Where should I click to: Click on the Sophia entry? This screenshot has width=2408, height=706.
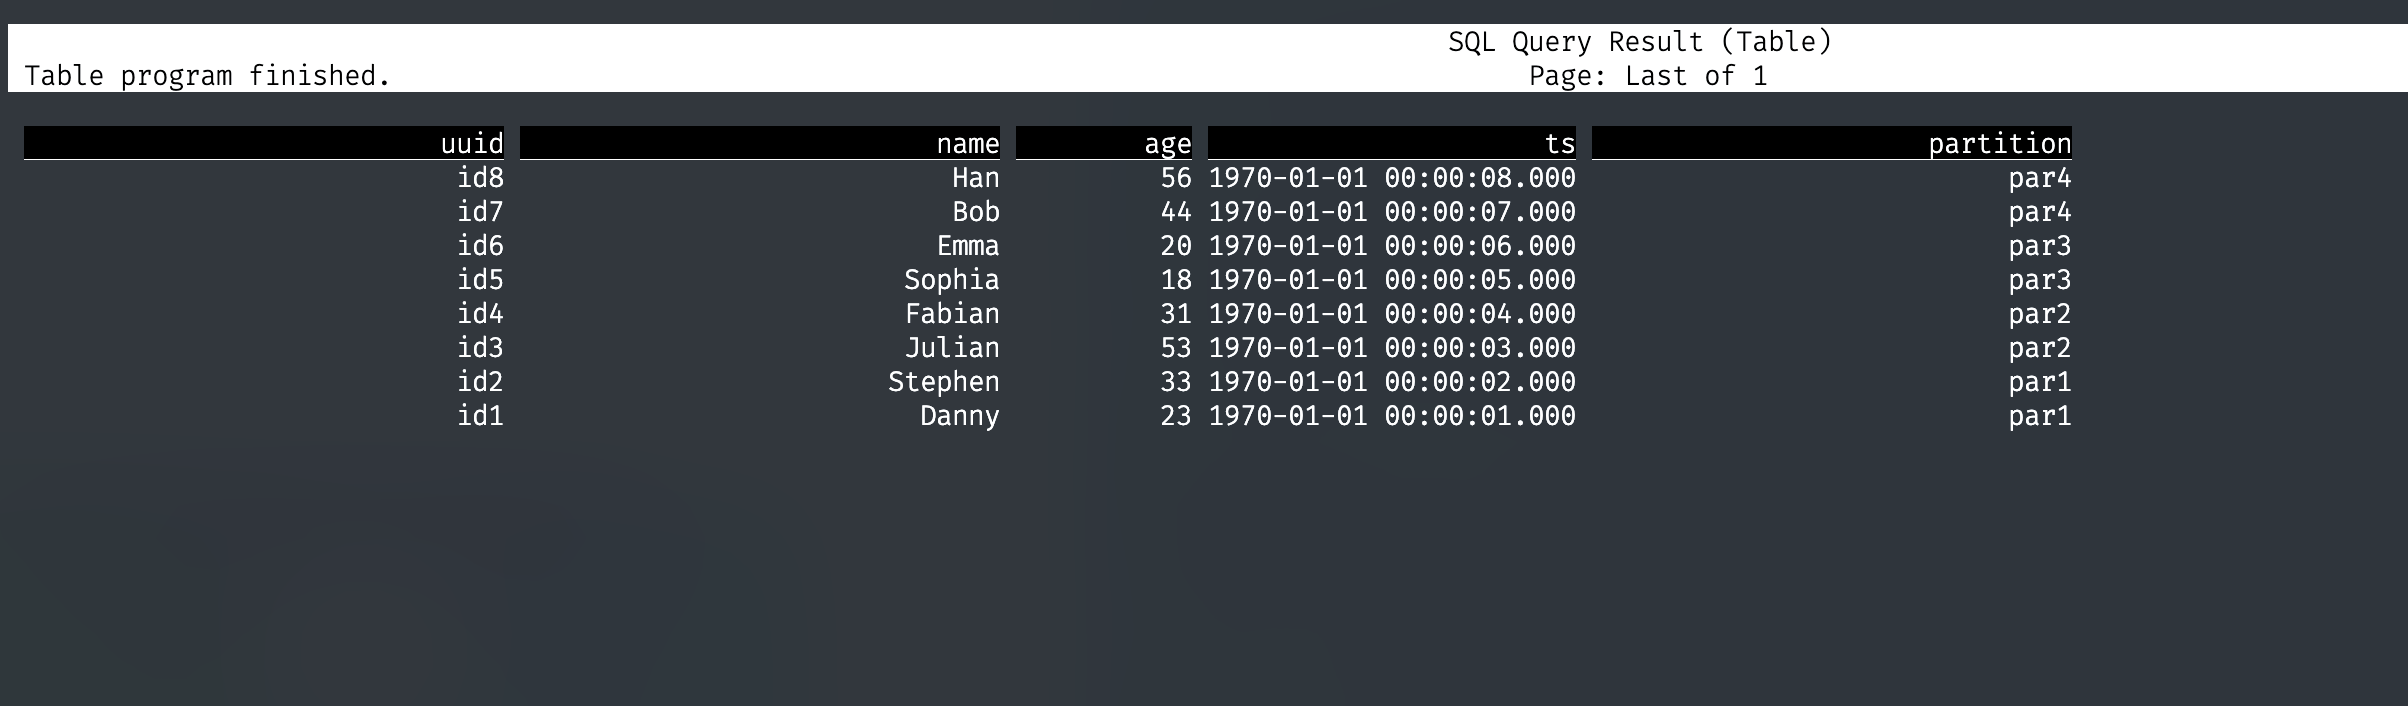coord(952,280)
